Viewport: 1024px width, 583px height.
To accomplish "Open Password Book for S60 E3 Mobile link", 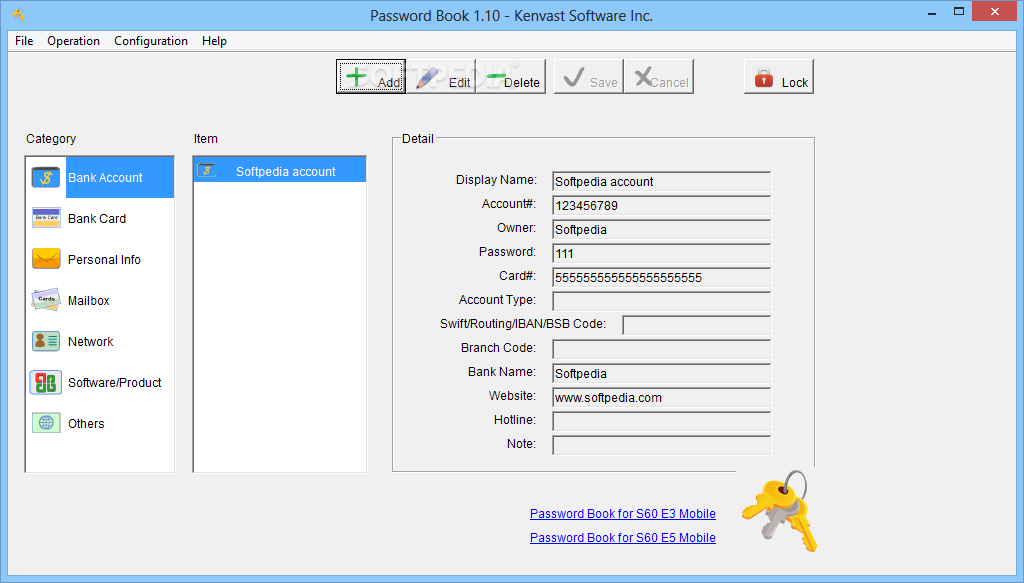I will pyautogui.click(x=622, y=514).
